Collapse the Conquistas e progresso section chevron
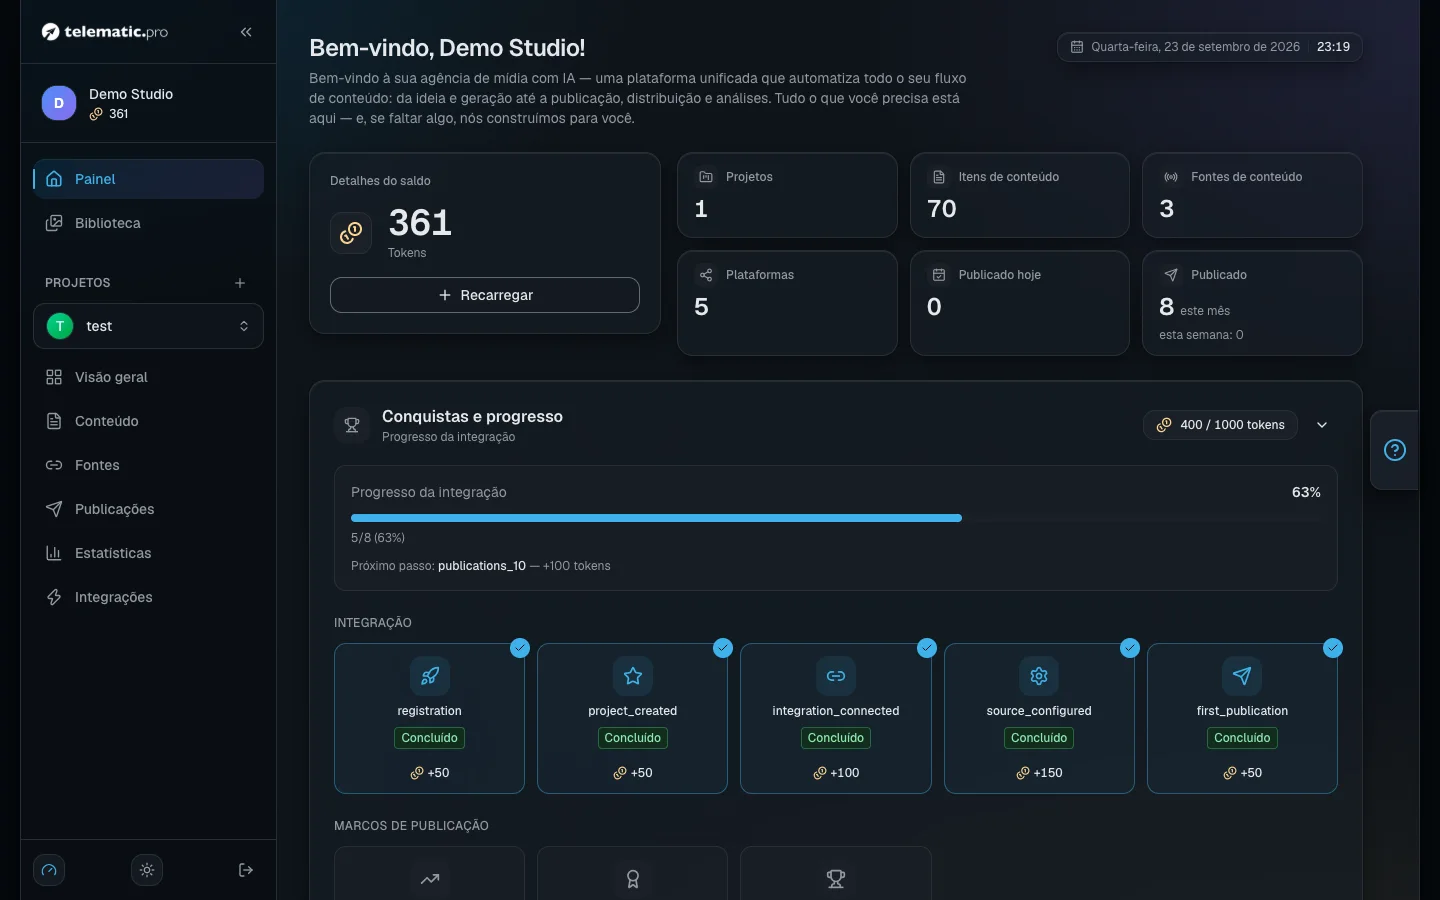Viewport: 1440px width, 900px height. (x=1322, y=425)
